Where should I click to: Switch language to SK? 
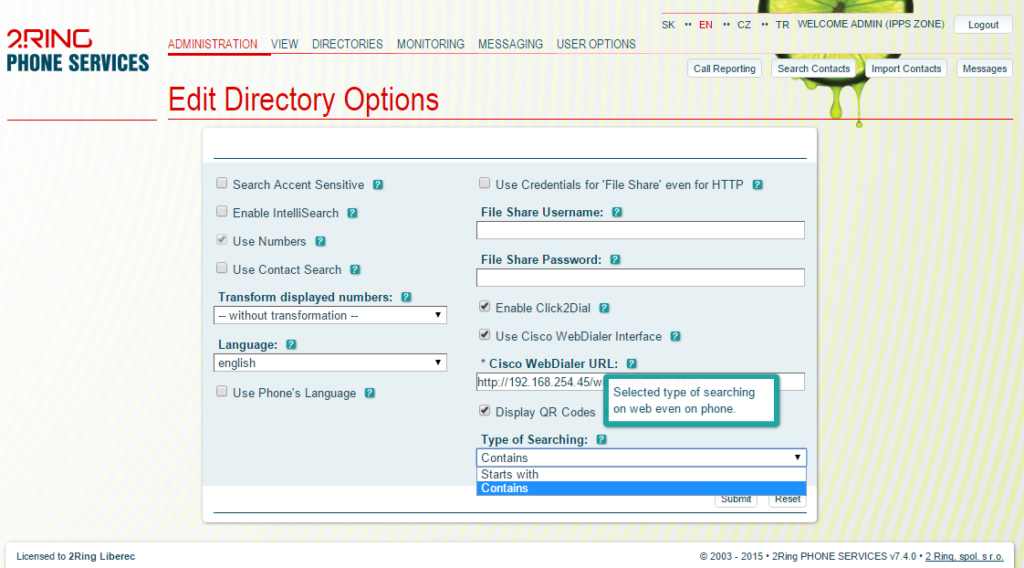pyautogui.click(x=668, y=25)
